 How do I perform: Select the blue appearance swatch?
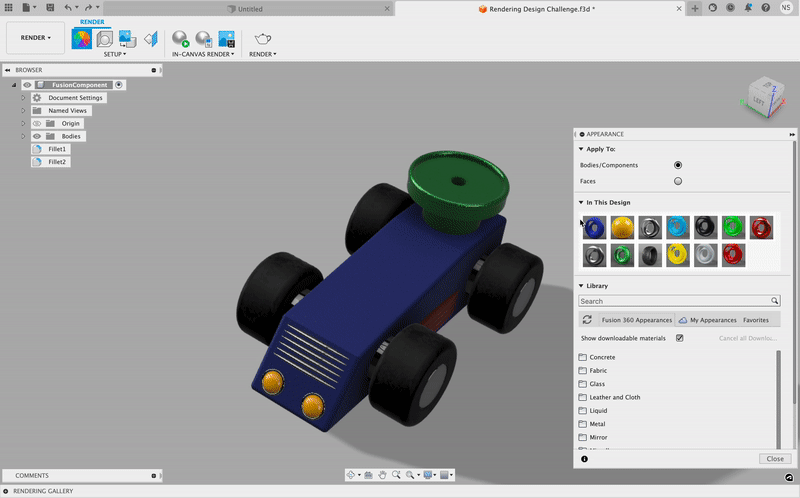click(x=594, y=228)
